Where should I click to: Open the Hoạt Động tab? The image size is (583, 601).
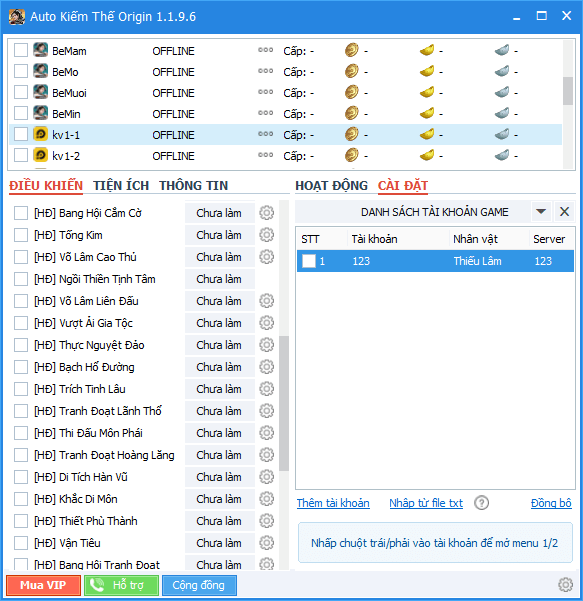click(332, 186)
